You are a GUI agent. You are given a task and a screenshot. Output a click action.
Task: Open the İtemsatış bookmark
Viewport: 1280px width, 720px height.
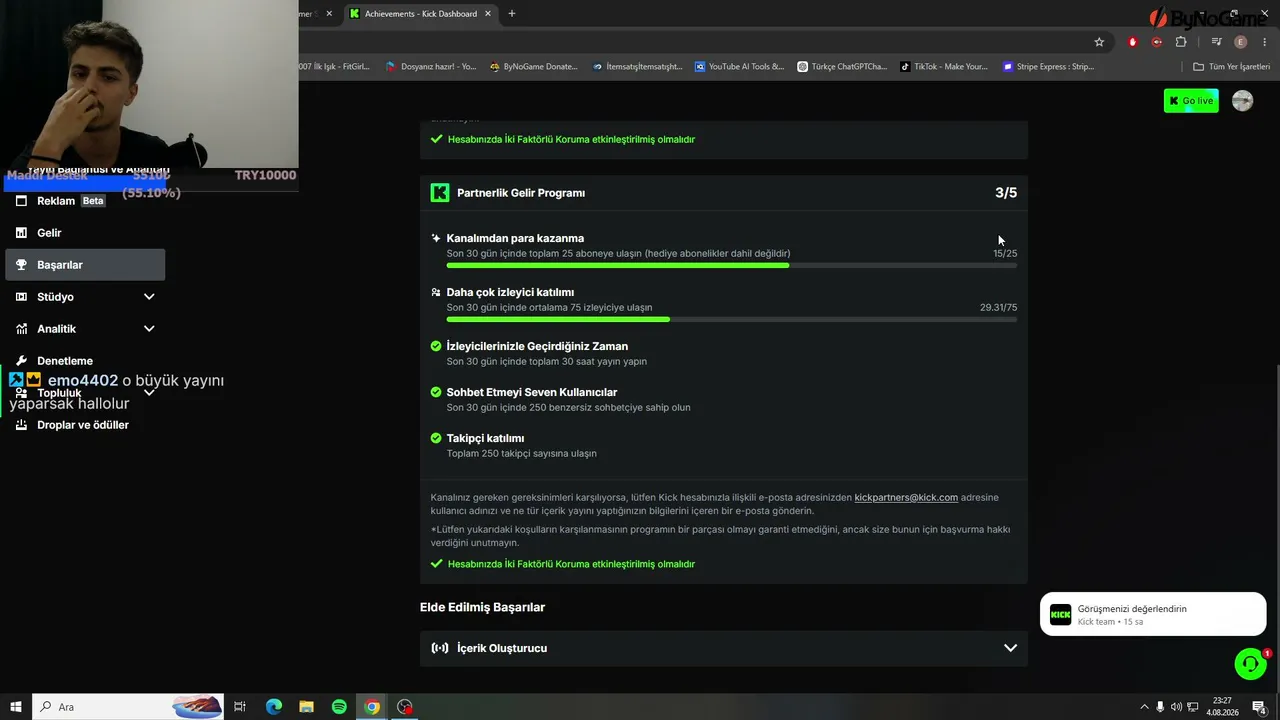click(637, 67)
